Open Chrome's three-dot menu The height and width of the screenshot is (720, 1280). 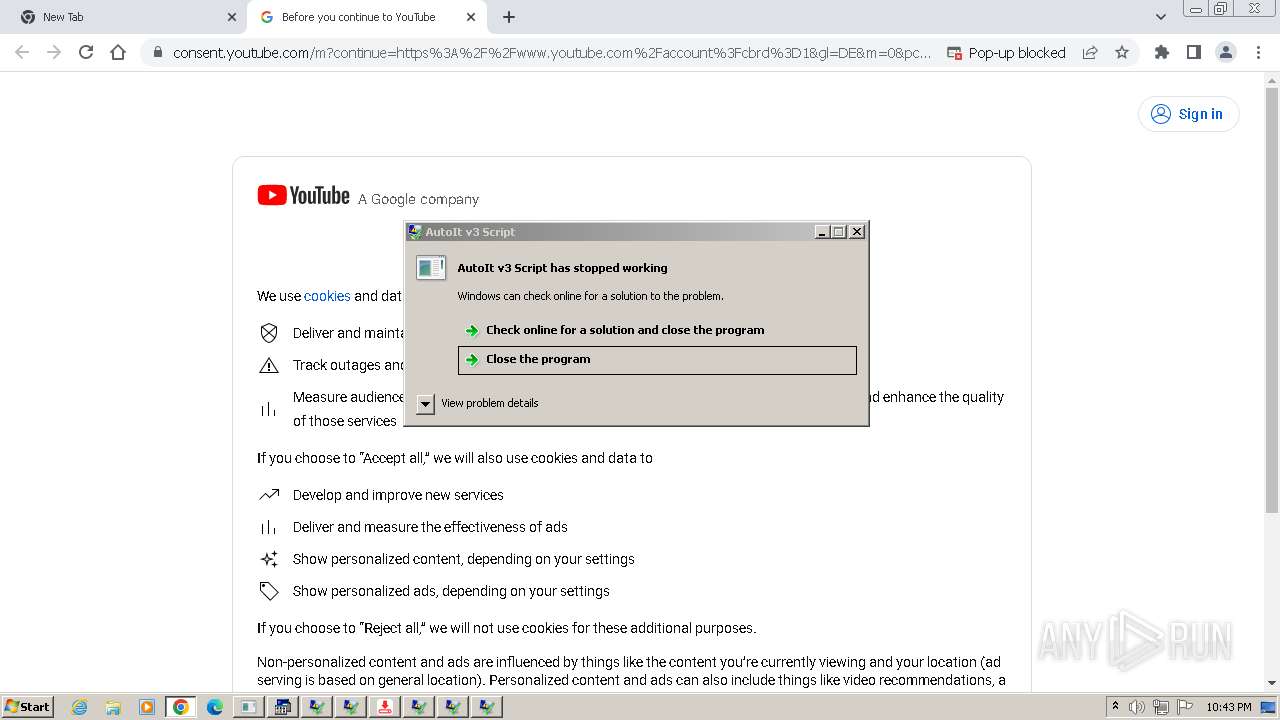[1258, 52]
